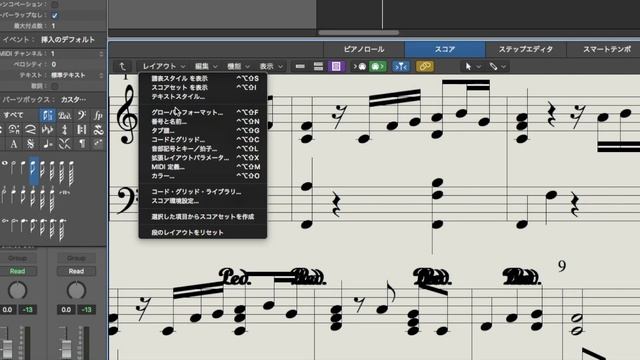Switch to the スマートテンポ tab
640x360 pixels.
604,49
